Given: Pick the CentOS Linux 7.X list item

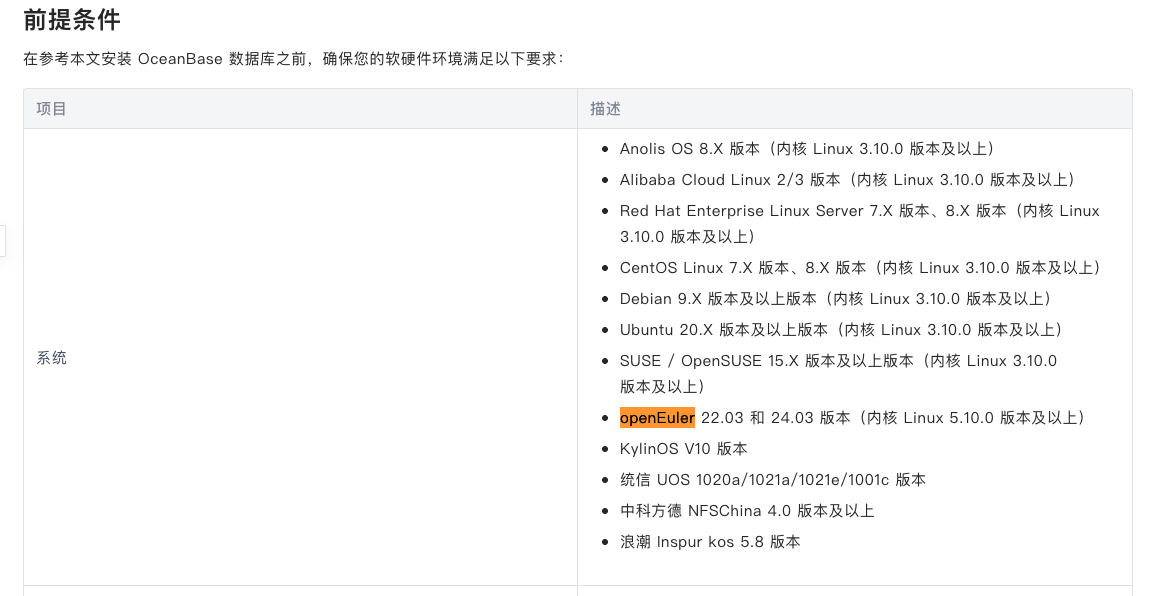Looking at the screenshot, I should (860, 268).
